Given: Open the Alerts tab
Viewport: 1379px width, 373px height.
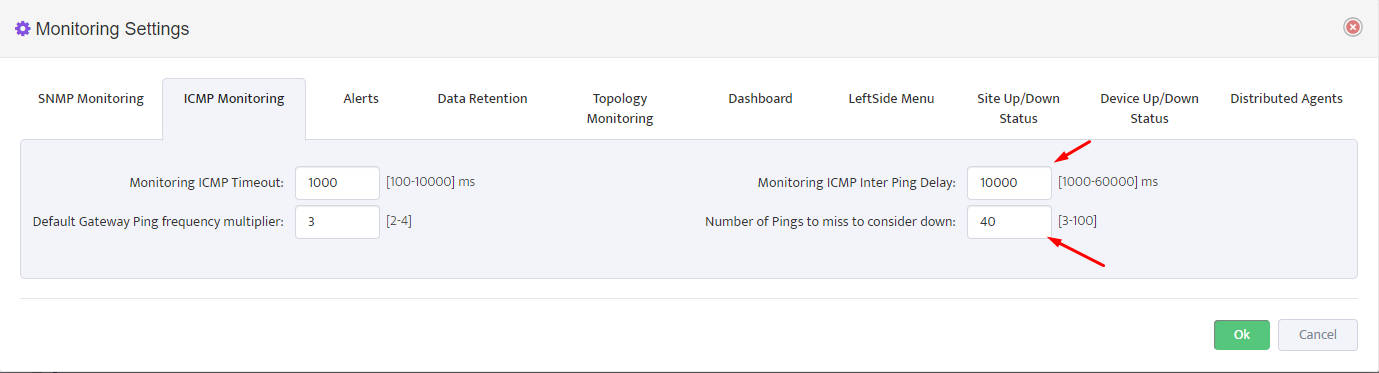Looking at the screenshot, I should click(361, 99).
